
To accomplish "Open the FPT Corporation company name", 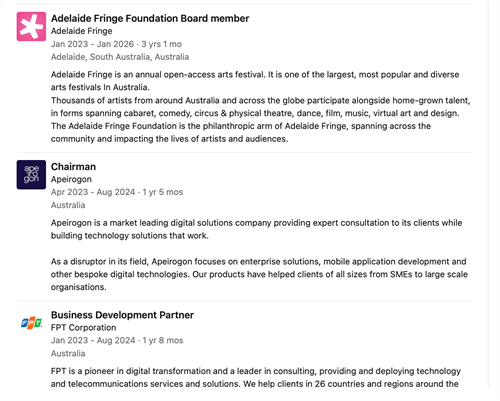I will [83, 328].
